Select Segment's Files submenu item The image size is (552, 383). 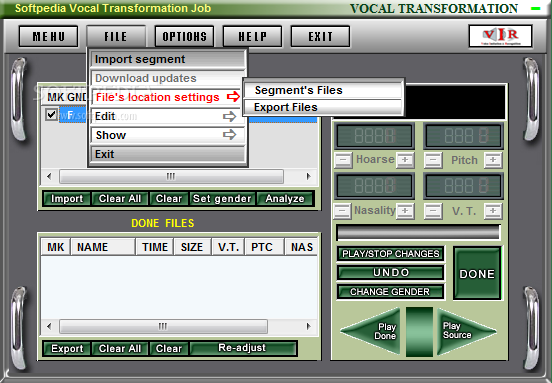pyautogui.click(x=323, y=90)
